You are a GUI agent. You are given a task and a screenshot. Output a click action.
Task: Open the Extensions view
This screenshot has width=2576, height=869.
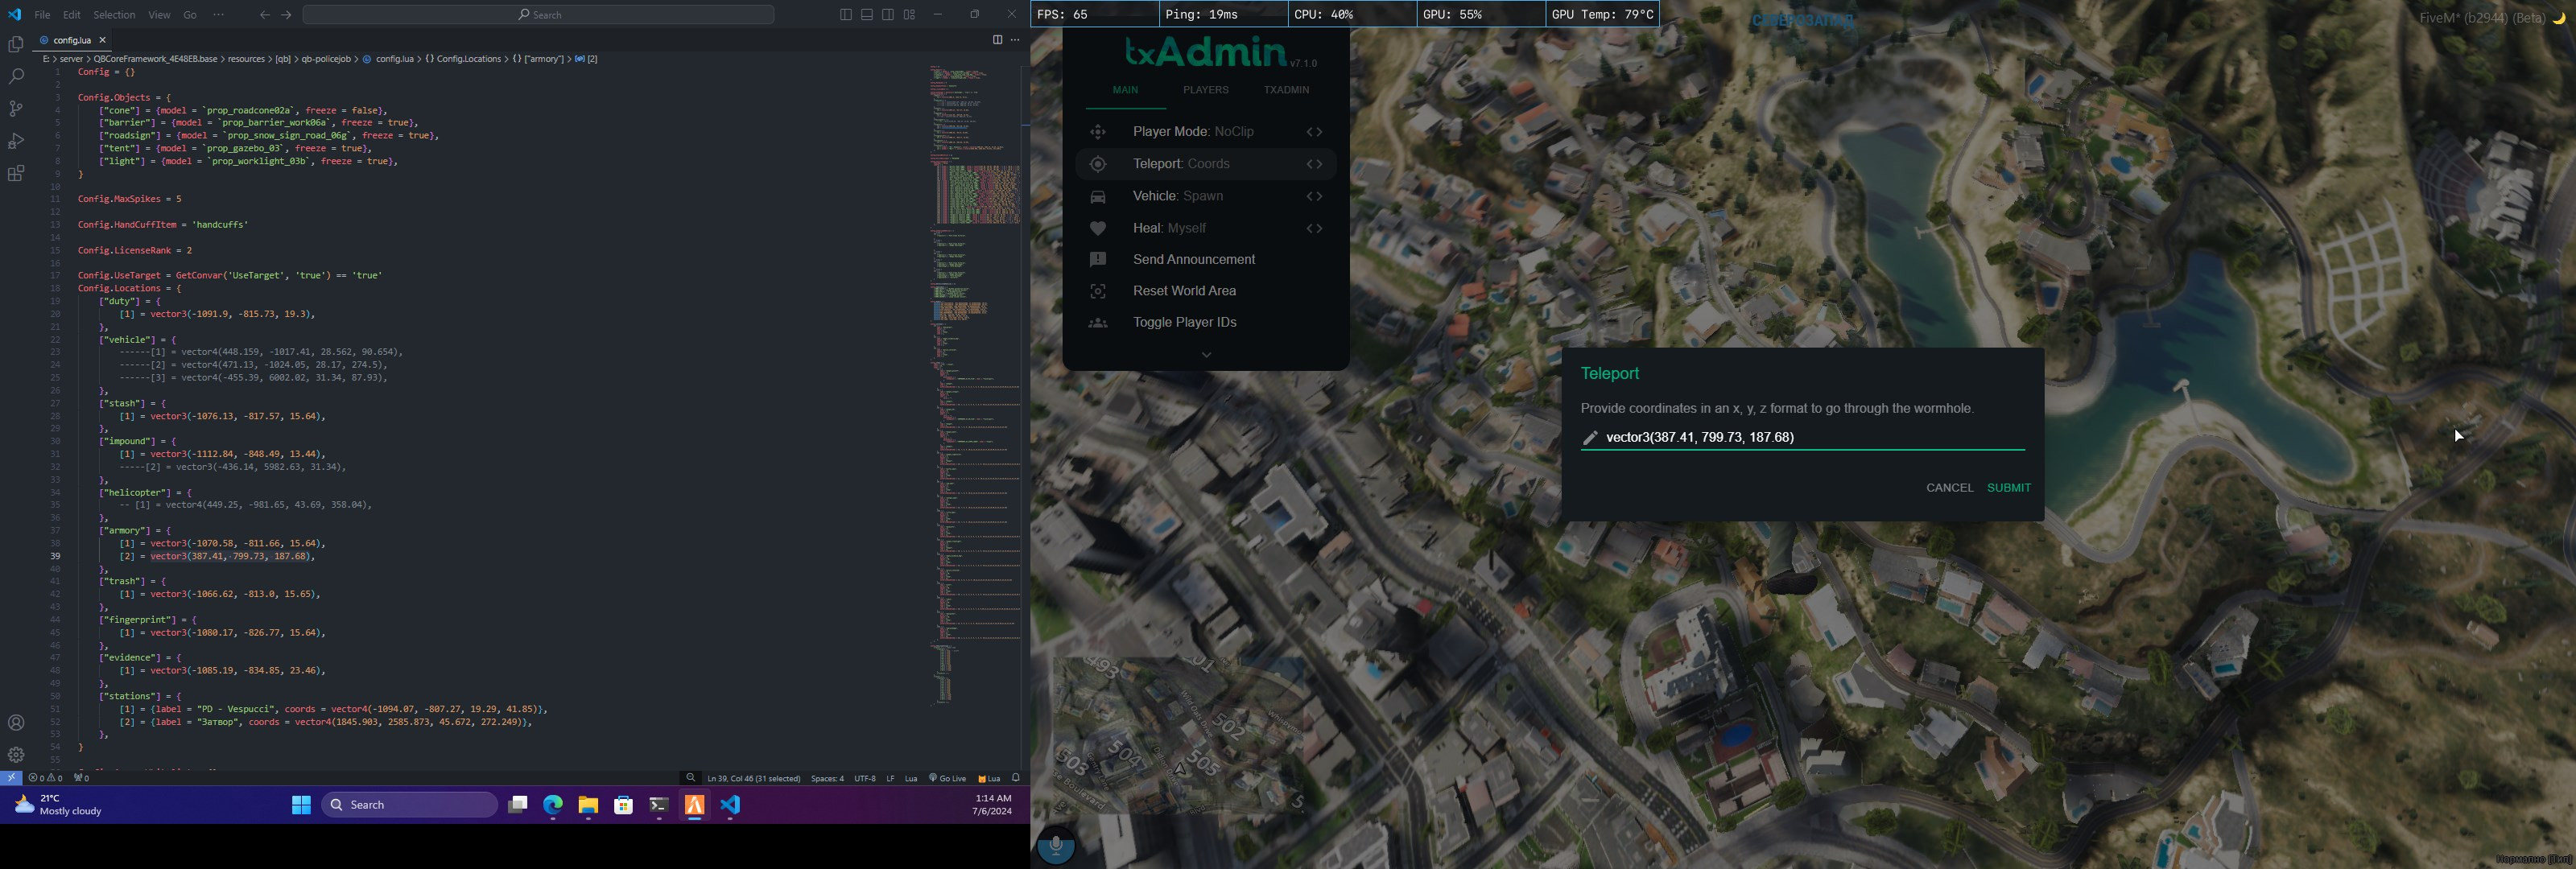coord(16,173)
